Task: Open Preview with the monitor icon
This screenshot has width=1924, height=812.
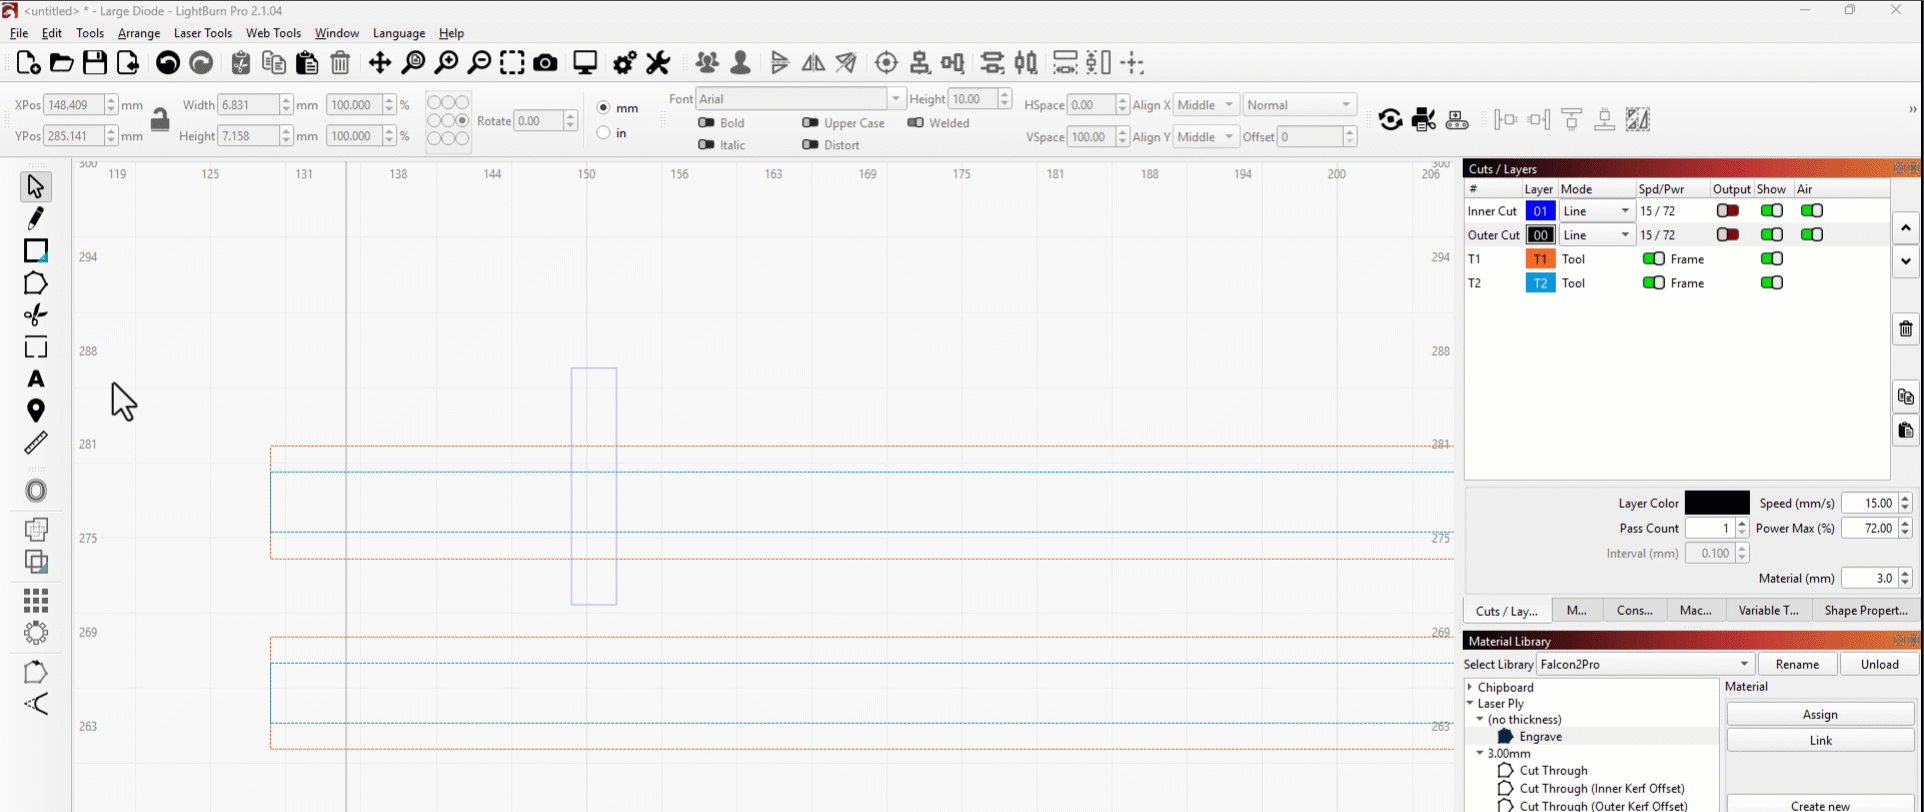Action: [585, 63]
